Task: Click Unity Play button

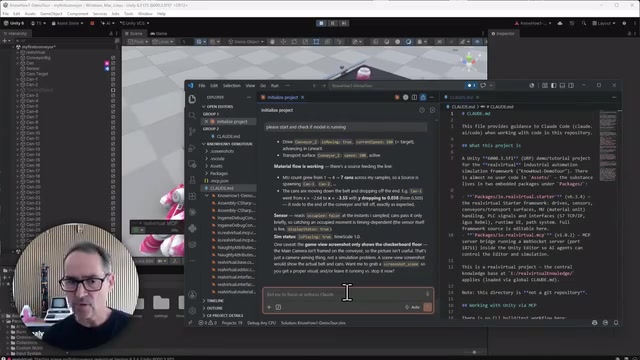Action: [321, 23]
